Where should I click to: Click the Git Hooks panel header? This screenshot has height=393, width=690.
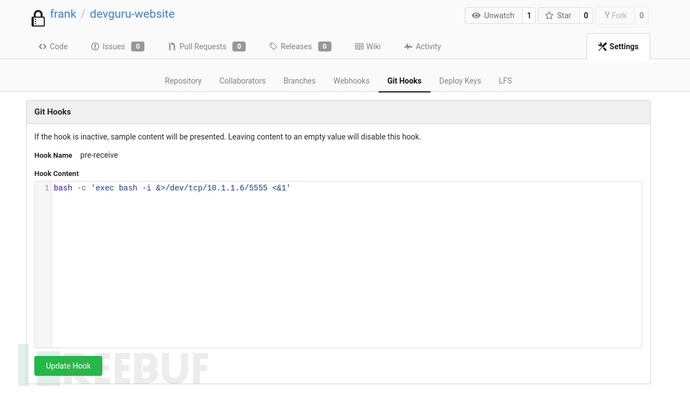click(338, 112)
